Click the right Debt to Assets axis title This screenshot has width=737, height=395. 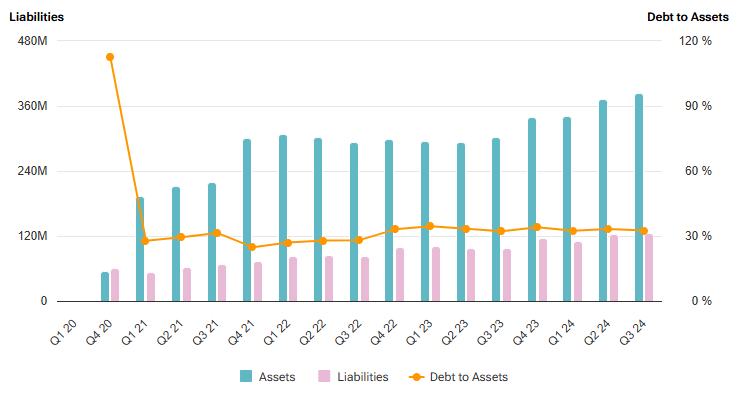pyautogui.click(x=688, y=17)
